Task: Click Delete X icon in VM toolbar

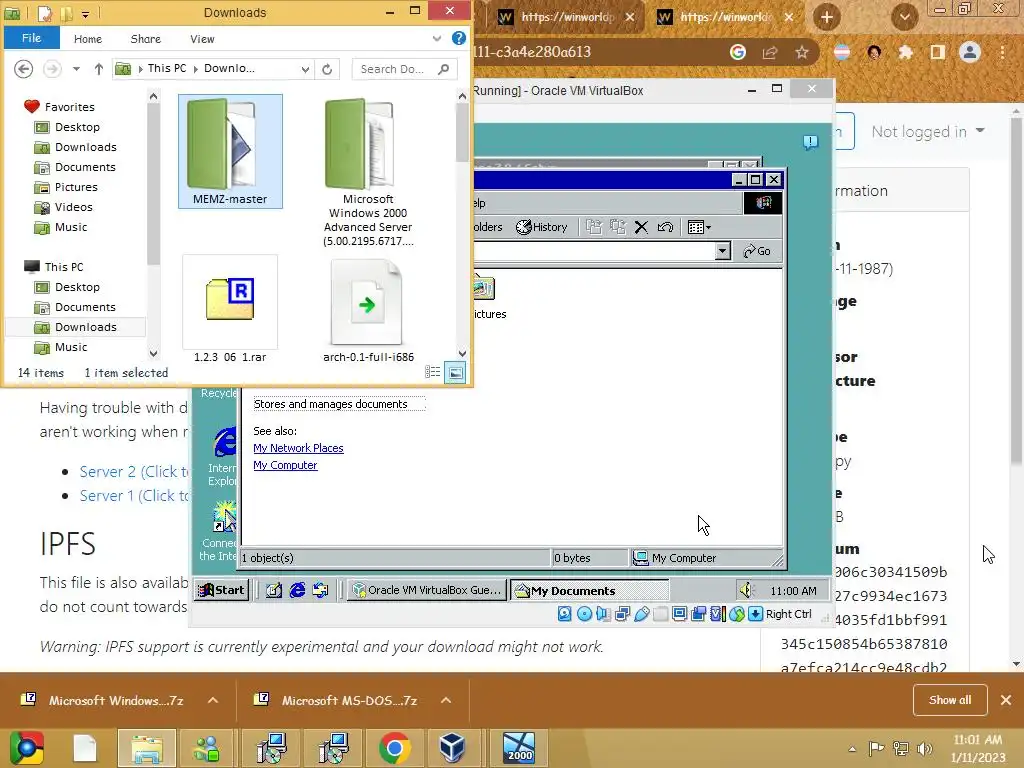Action: pos(641,227)
